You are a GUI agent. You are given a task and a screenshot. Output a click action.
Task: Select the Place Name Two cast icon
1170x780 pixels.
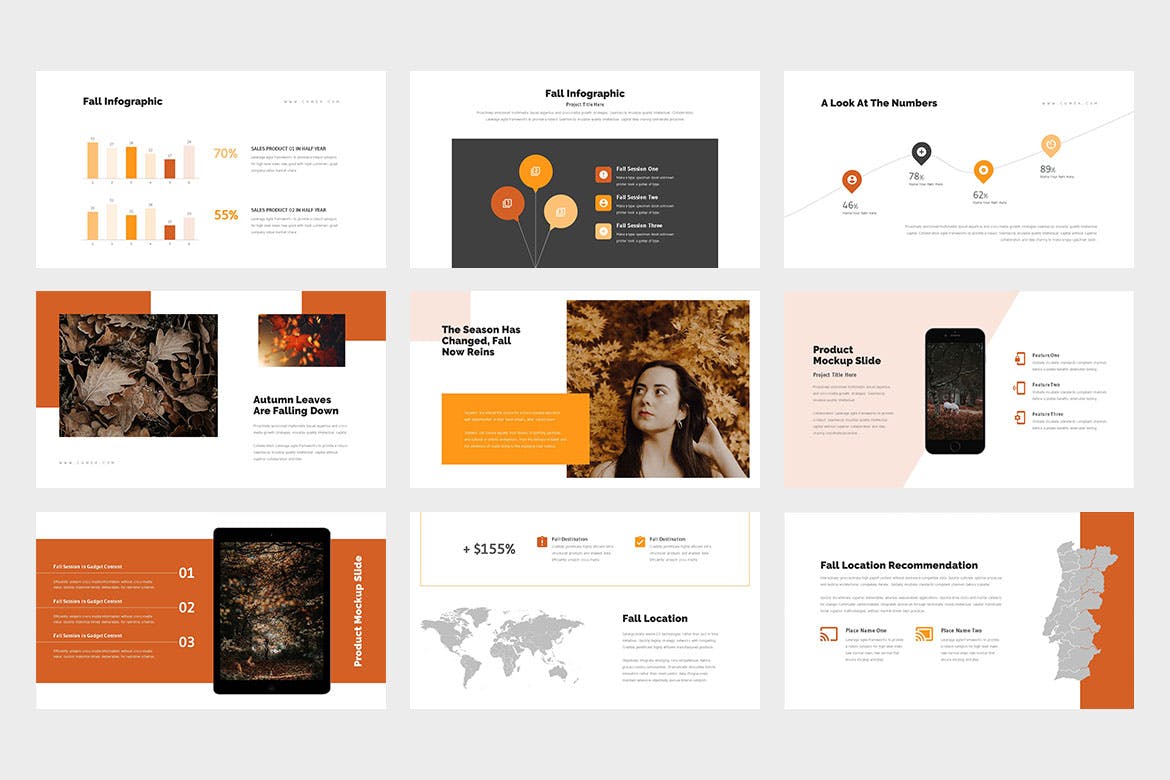[923, 633]
